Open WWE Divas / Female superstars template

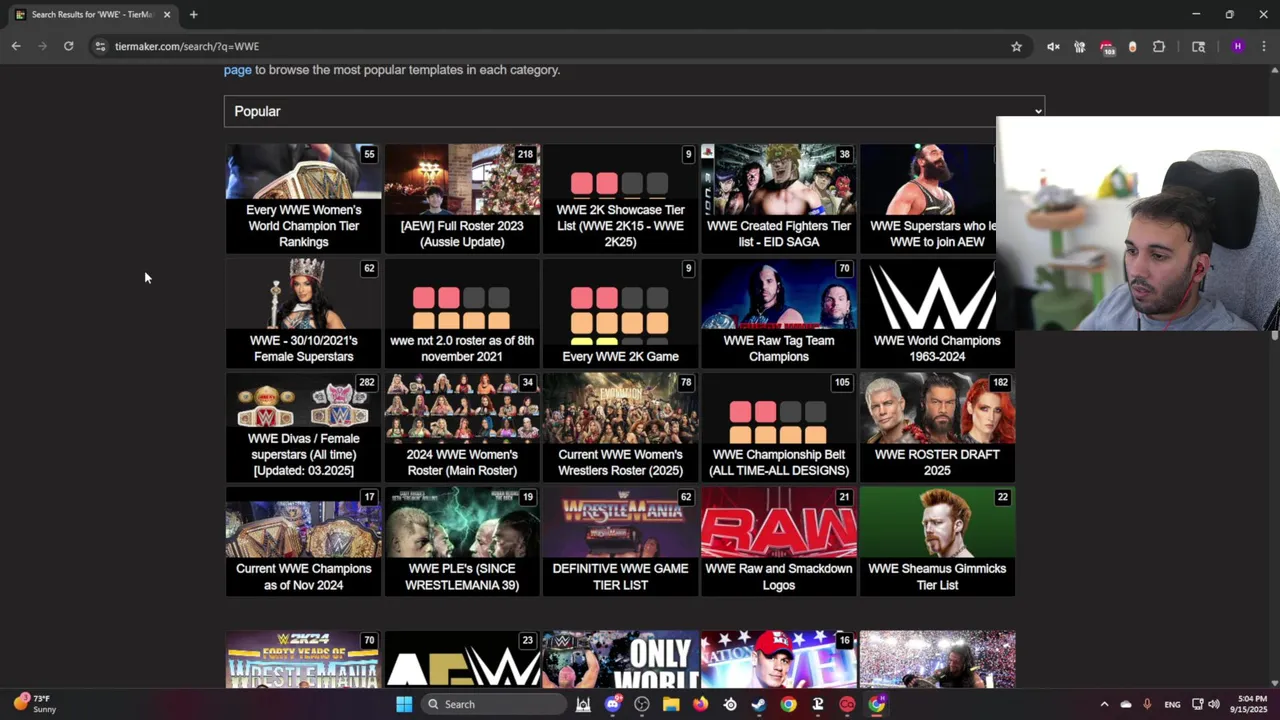303,427
